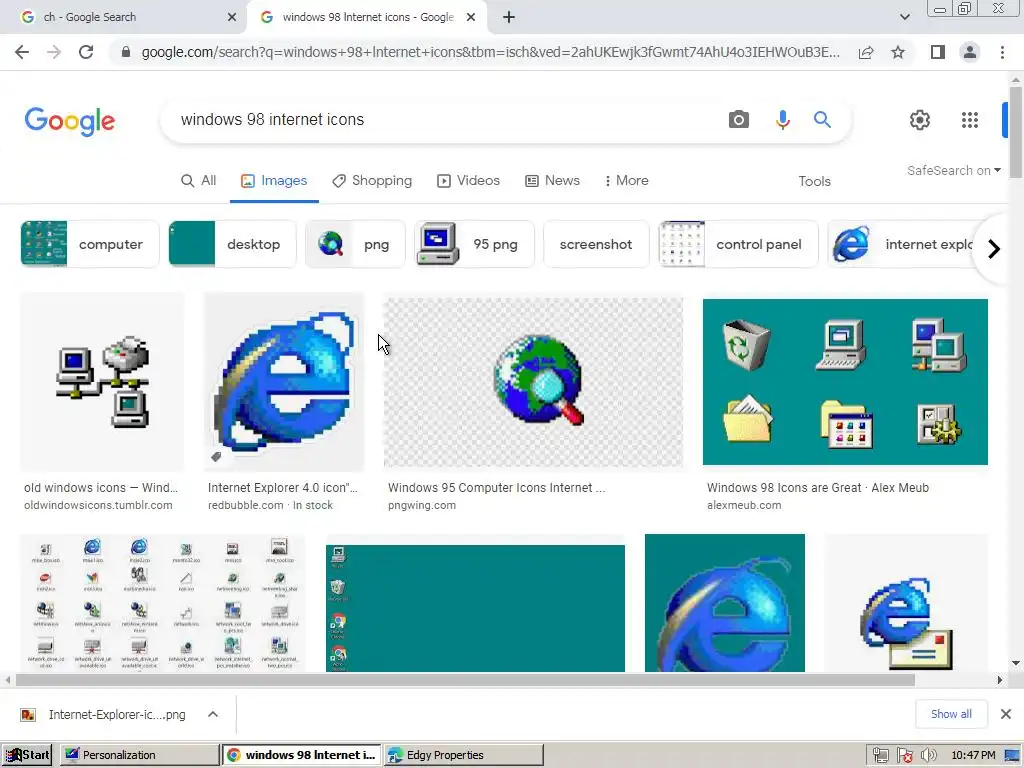Viewport: 1024px width, 768px height.
Task: Open icon collection sheet thumbnail
Action: click(162, 603)
